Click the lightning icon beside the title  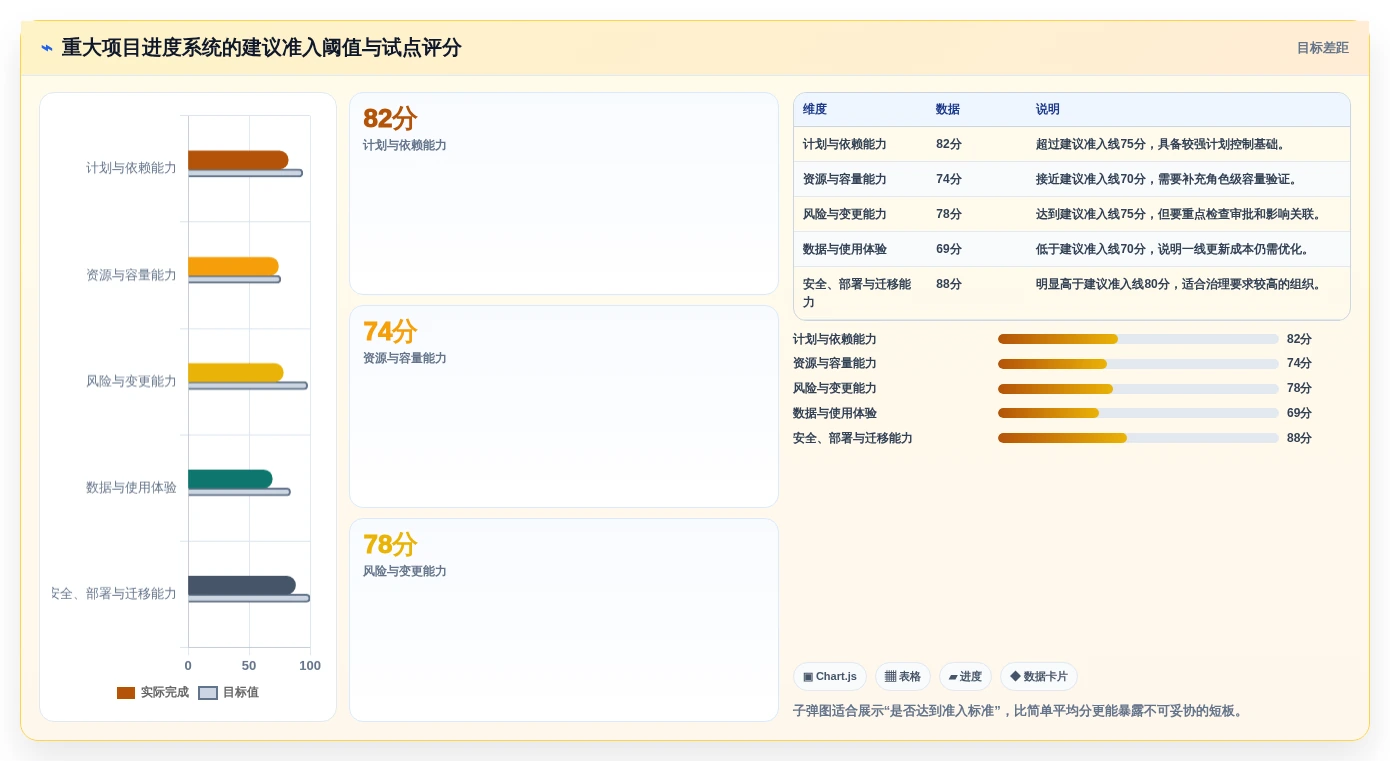(47, 48)
